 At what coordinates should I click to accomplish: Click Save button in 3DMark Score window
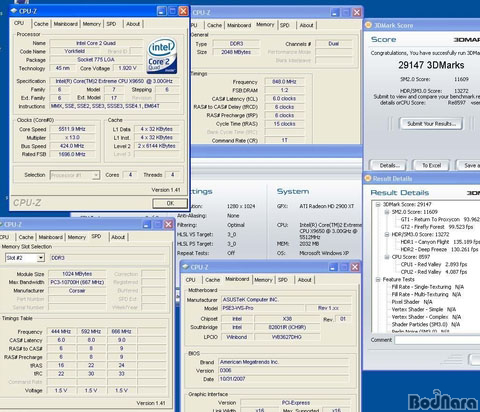tap(469, 165)
